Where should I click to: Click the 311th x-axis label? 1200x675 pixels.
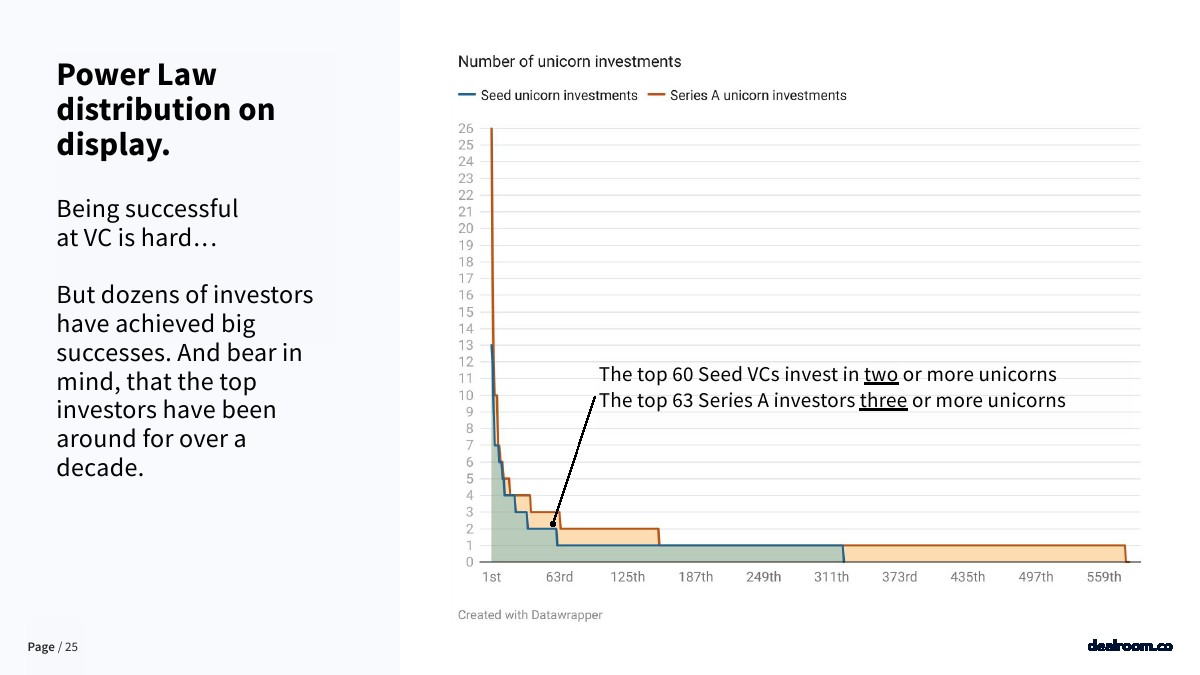tap(831, 577)
